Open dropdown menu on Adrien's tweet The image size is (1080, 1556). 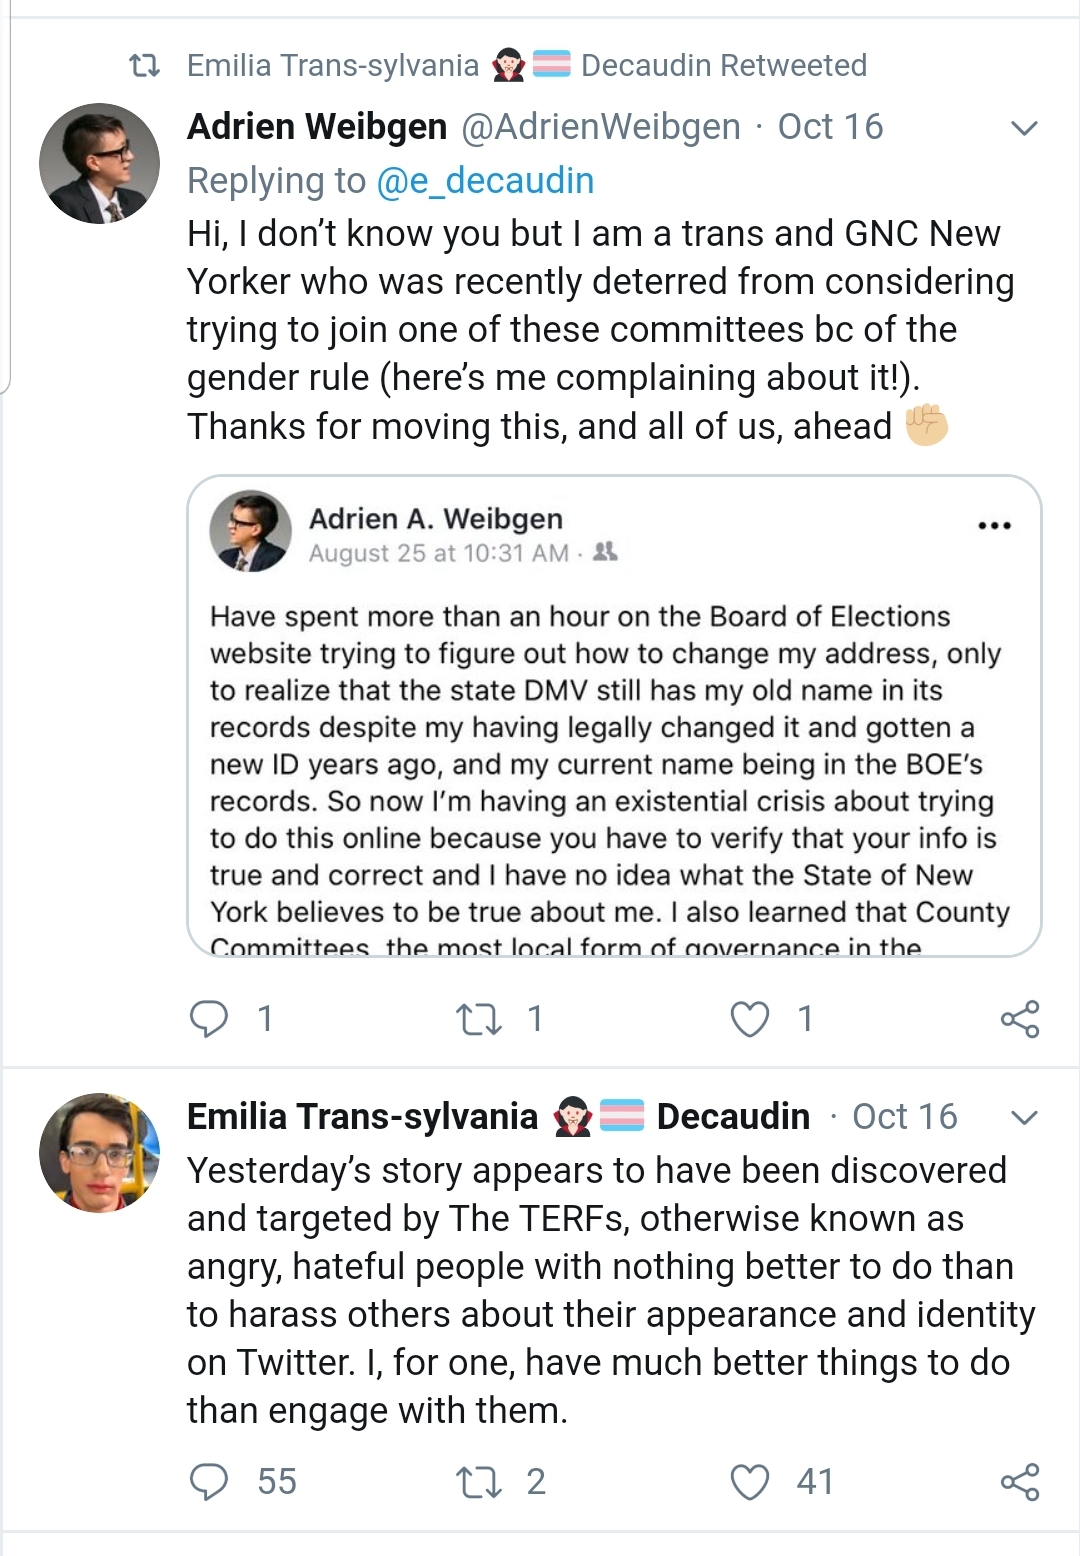click(1024, 128)
